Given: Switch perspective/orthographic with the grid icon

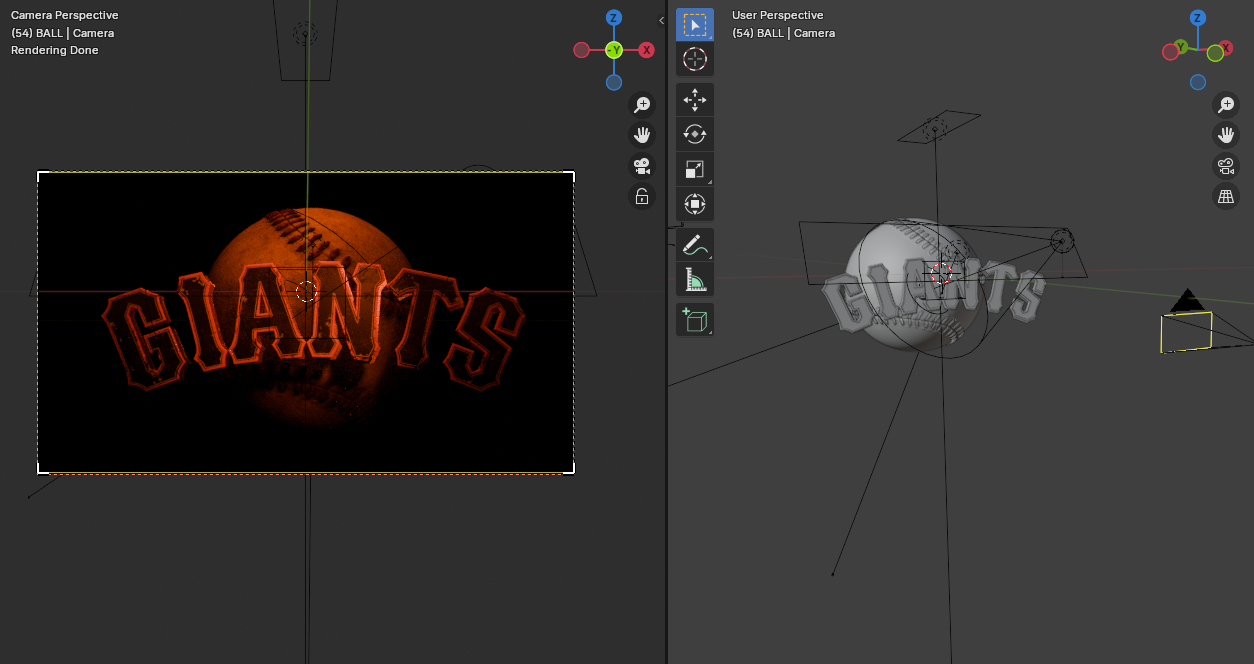Looking at the screenshot, I should [x=1226, y=197].
